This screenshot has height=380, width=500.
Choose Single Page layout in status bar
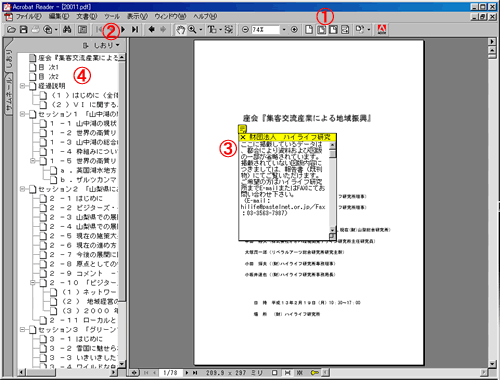[274, 373]
